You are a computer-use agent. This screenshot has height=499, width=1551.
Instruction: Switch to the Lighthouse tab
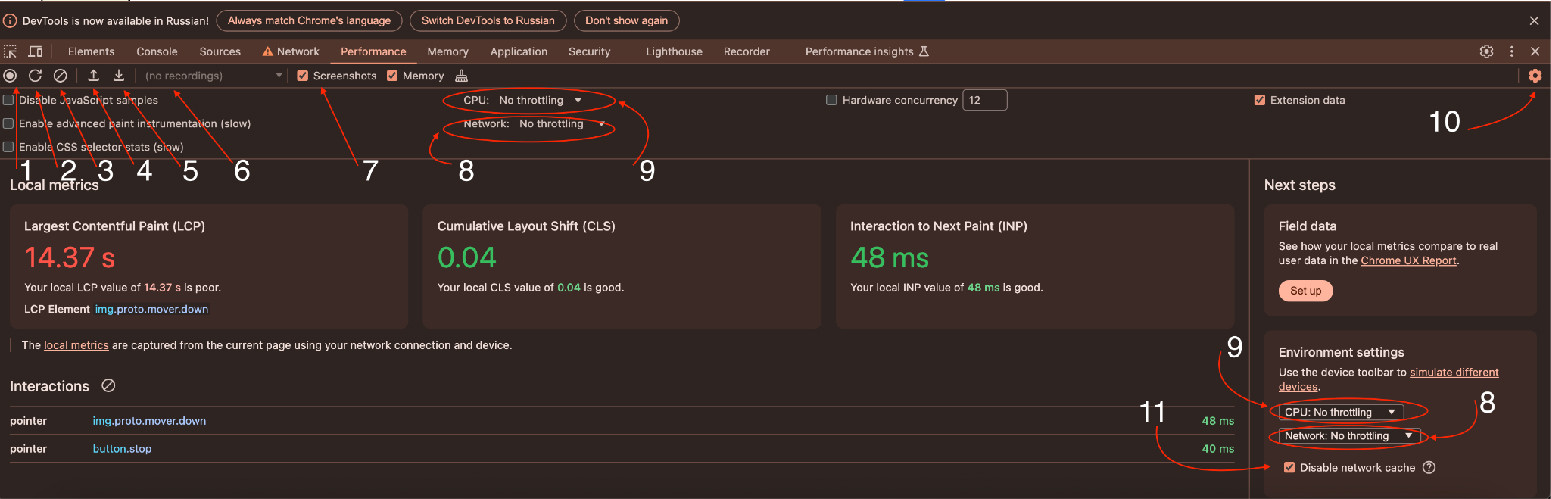pos(674,52)
